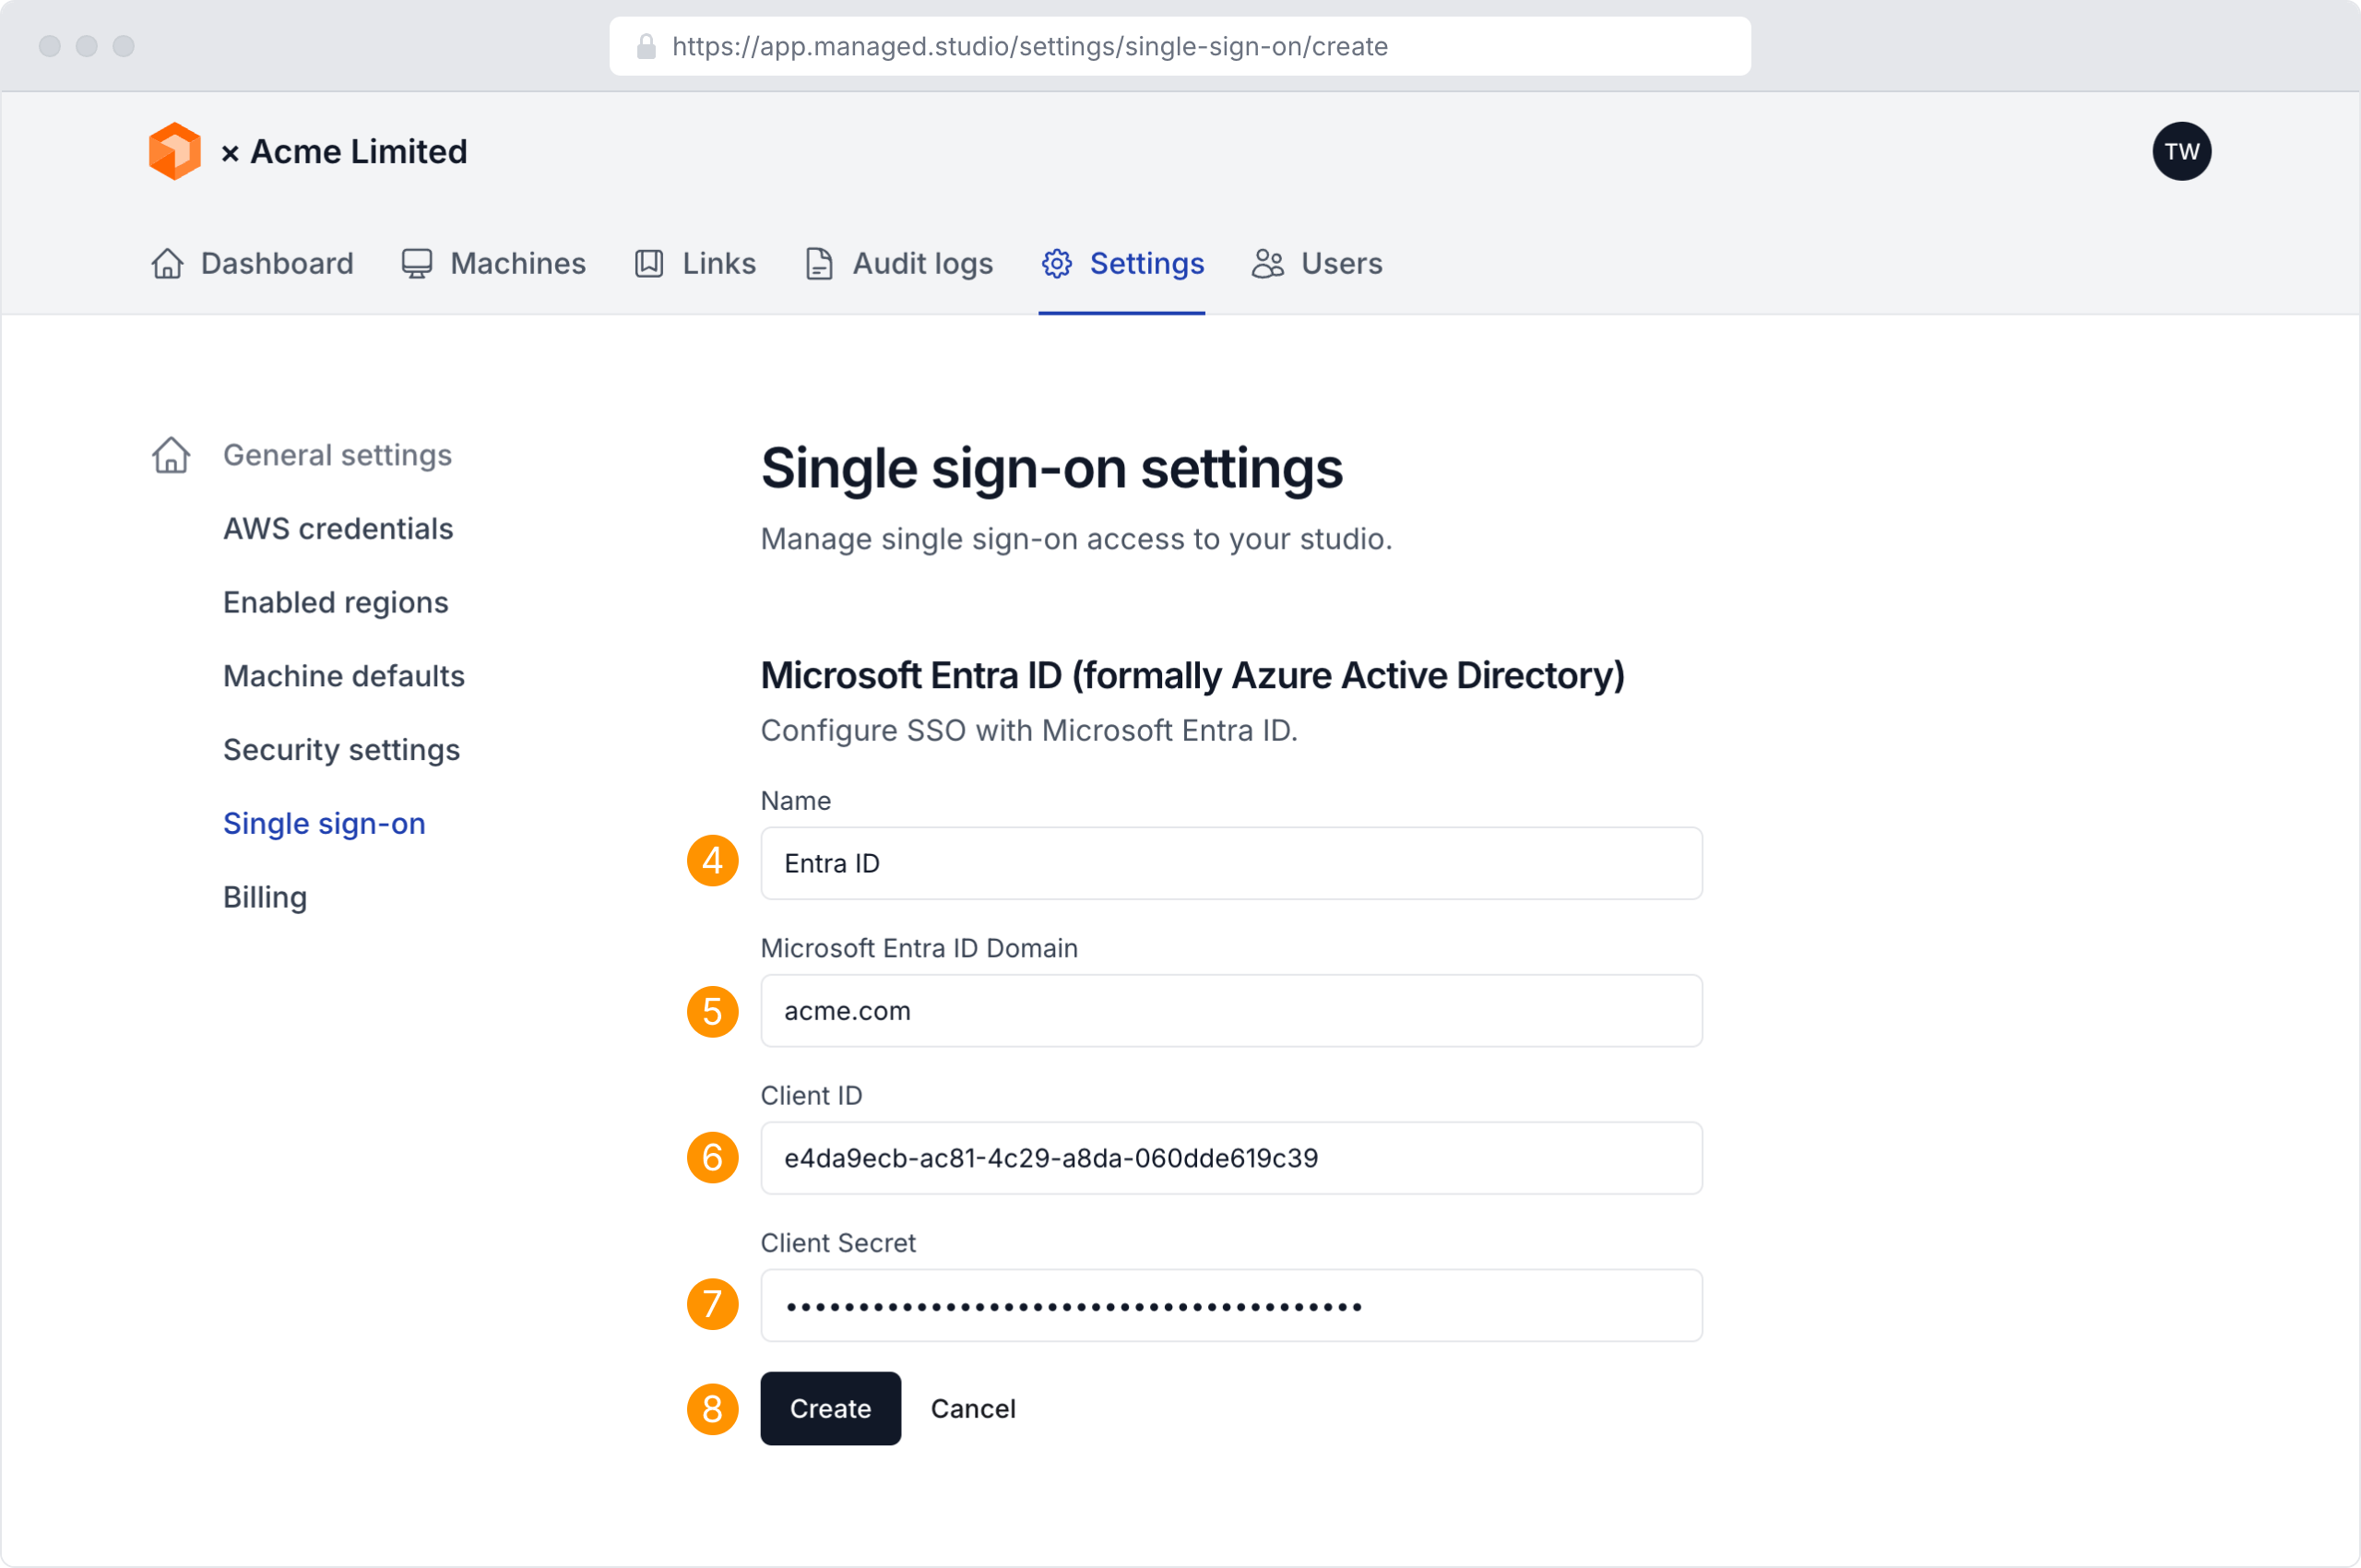Click the Links bookmark icon
This screenshot has width=2361, height=1568.
pyautogui.click(x=649, y=263)
